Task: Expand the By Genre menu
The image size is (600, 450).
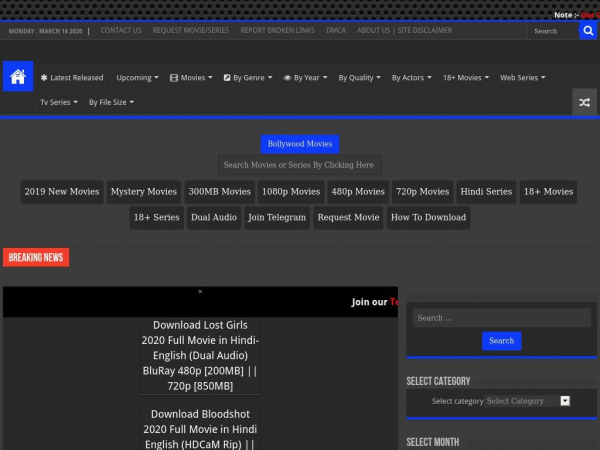Action: [247, 77]
